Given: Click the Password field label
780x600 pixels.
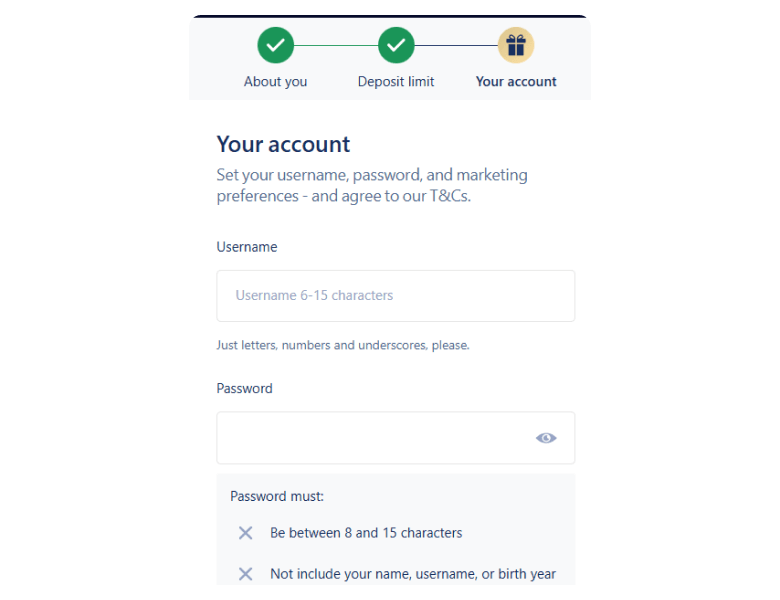Looking at the screenshot, I should (245, 389).
